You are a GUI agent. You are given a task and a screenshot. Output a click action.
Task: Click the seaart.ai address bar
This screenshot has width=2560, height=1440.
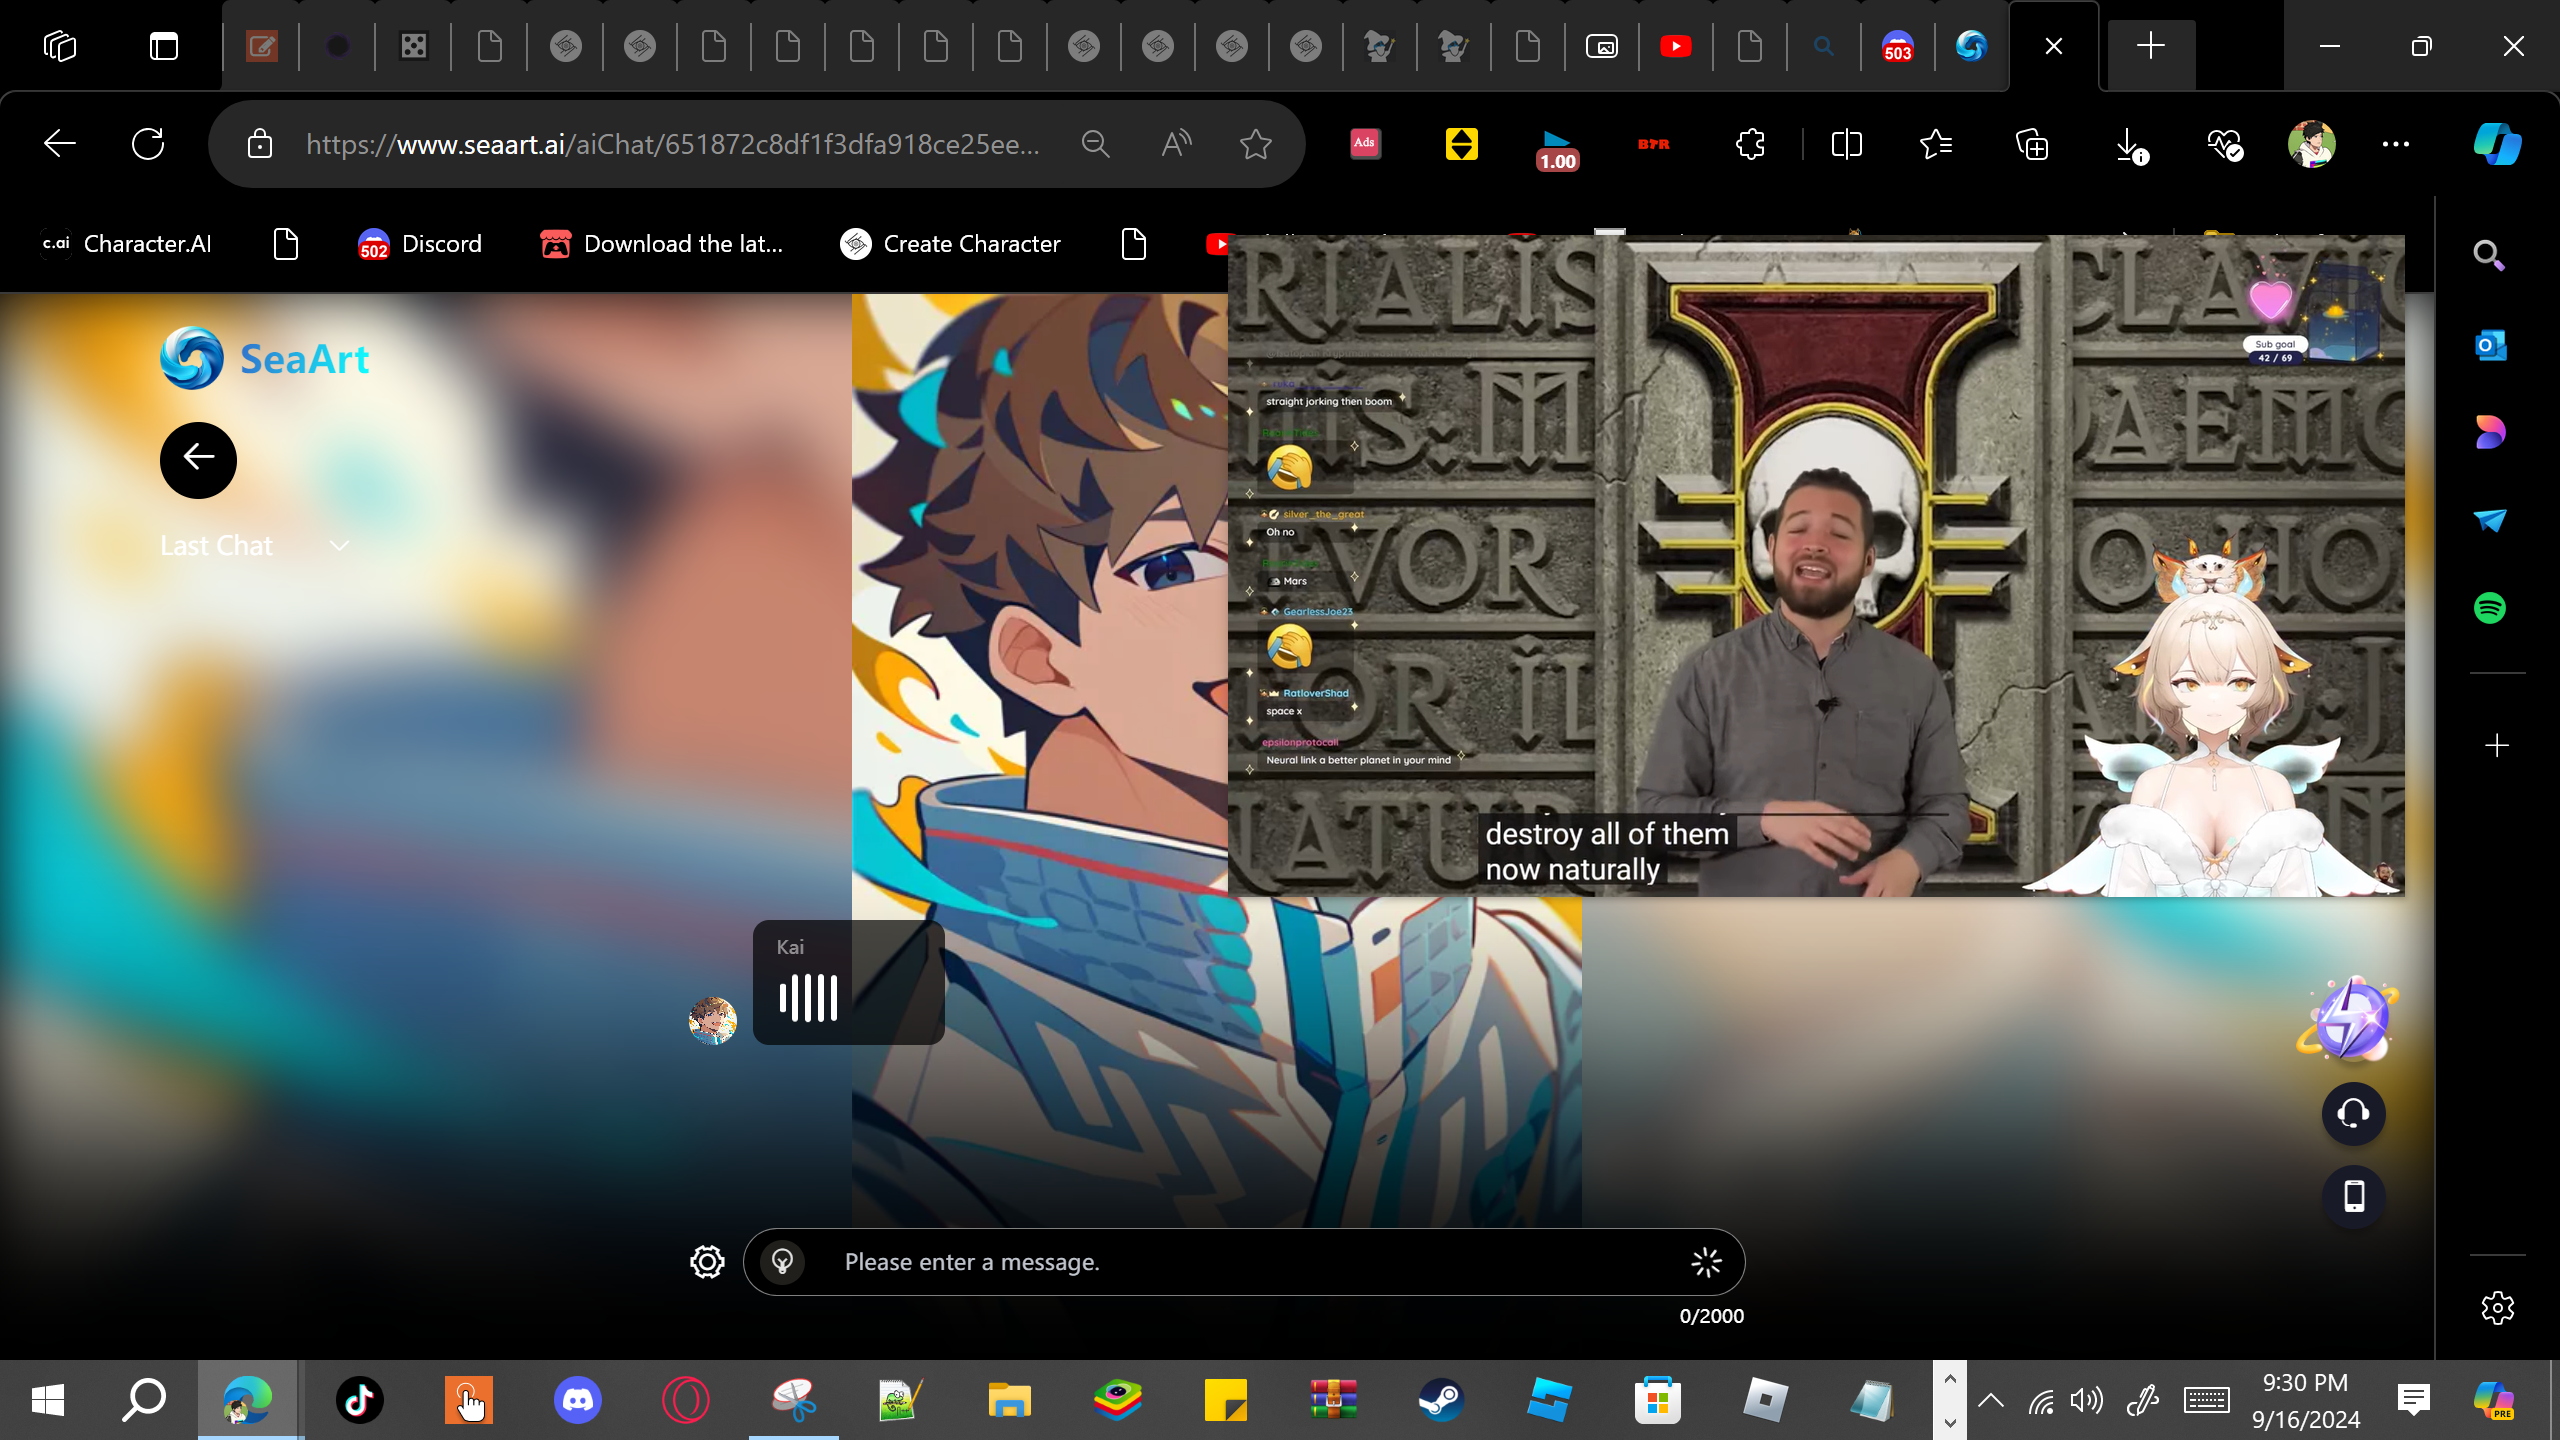pyautogui.click(x=672, y=144)
